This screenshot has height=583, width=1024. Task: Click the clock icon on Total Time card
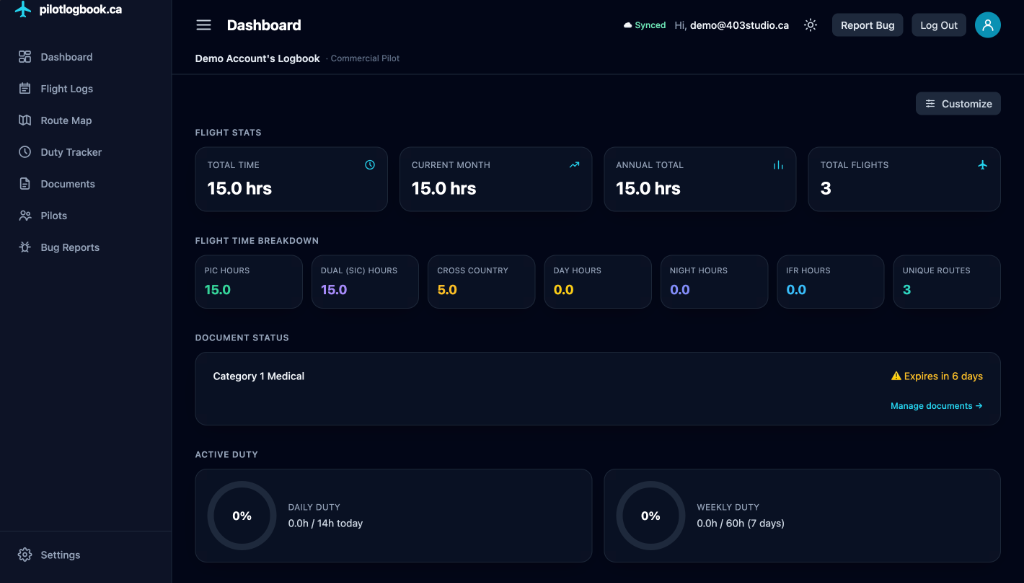[x=370, y=165]
